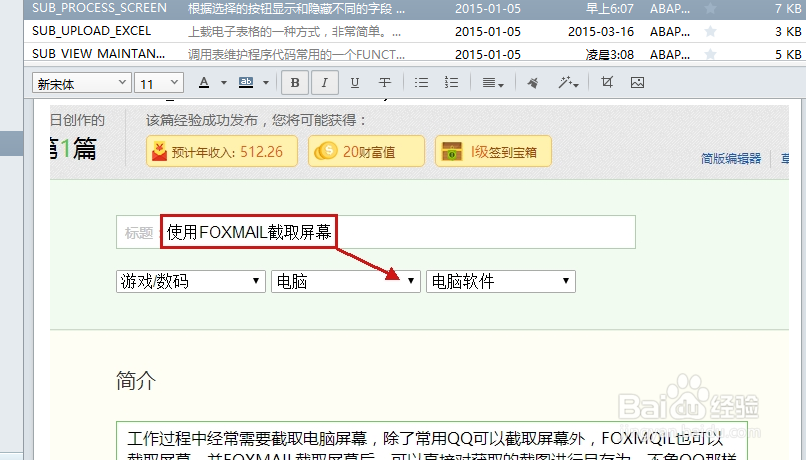
Task: Click the I级签到宝箱 badge
Action: pyautogui.click(x=493, y=152)
